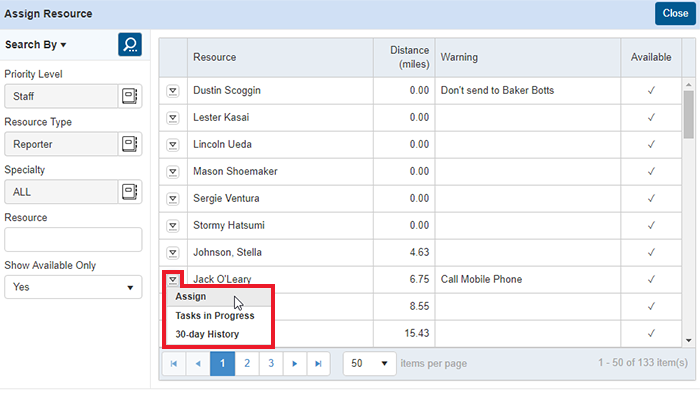Click the Specialty ALL field
Image resolution: width=700 pixels, height=393 pixels.
61,192
